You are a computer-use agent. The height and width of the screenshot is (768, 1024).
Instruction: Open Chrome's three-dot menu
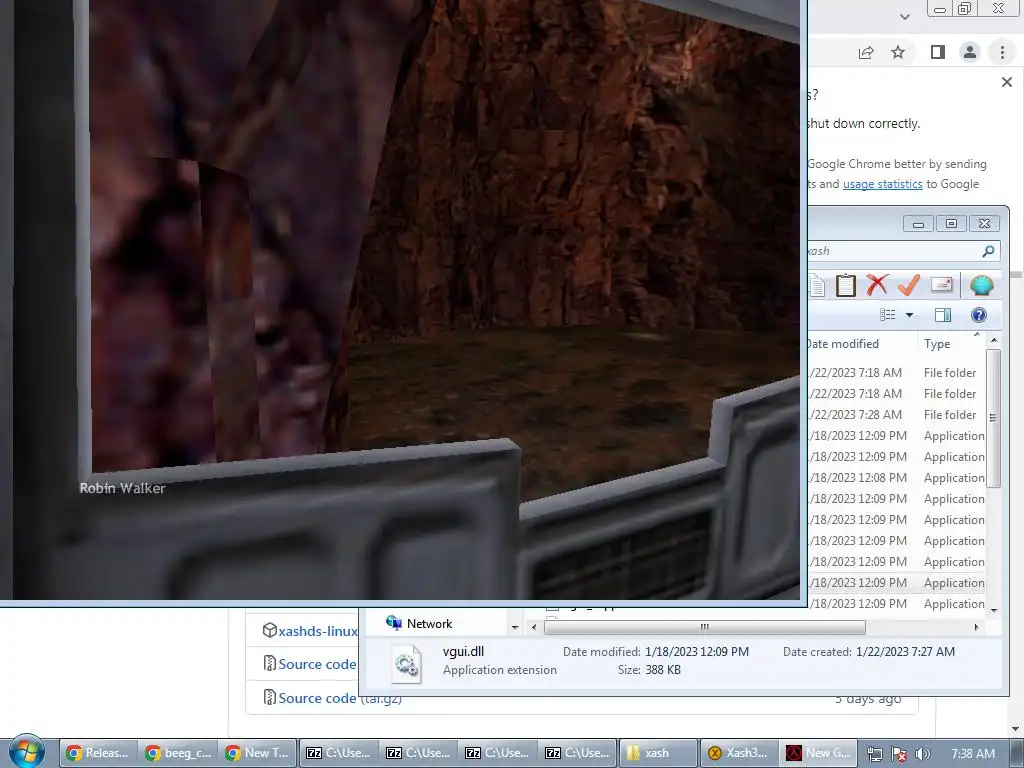click(1002, 52)
